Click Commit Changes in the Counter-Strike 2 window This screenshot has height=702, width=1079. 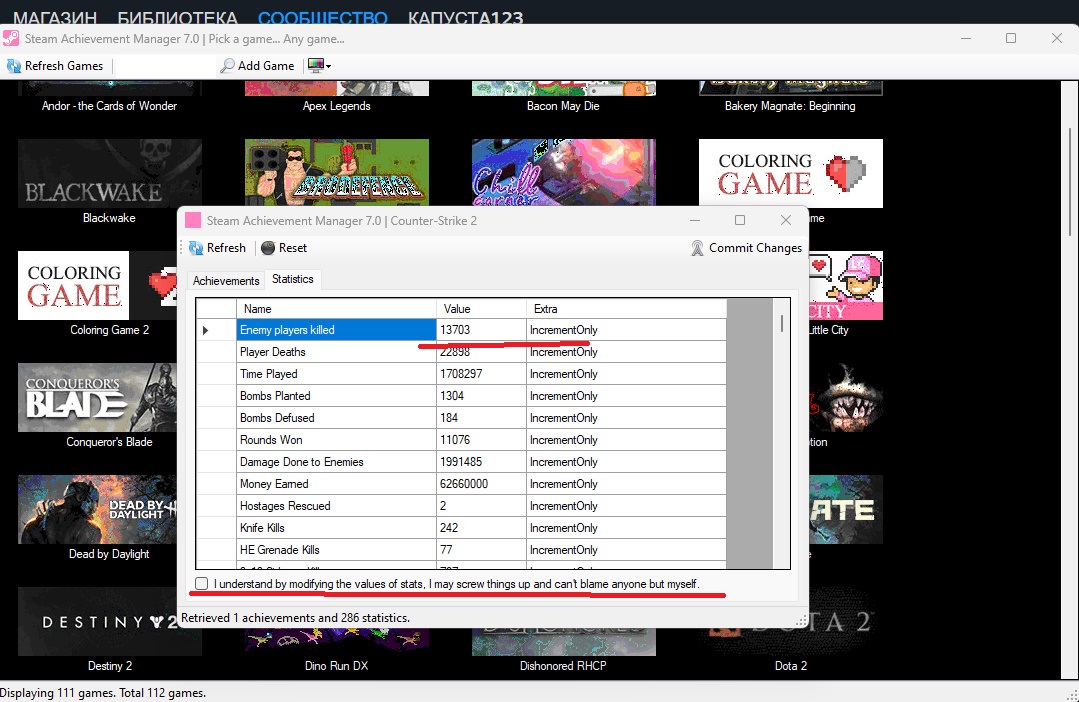[x=747, y=248]
